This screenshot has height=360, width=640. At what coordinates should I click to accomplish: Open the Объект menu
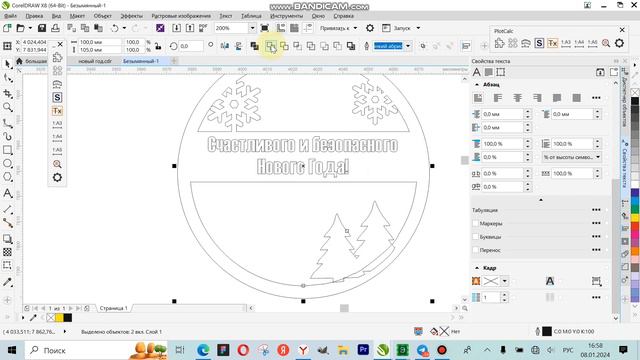click(x=102, y=16)
